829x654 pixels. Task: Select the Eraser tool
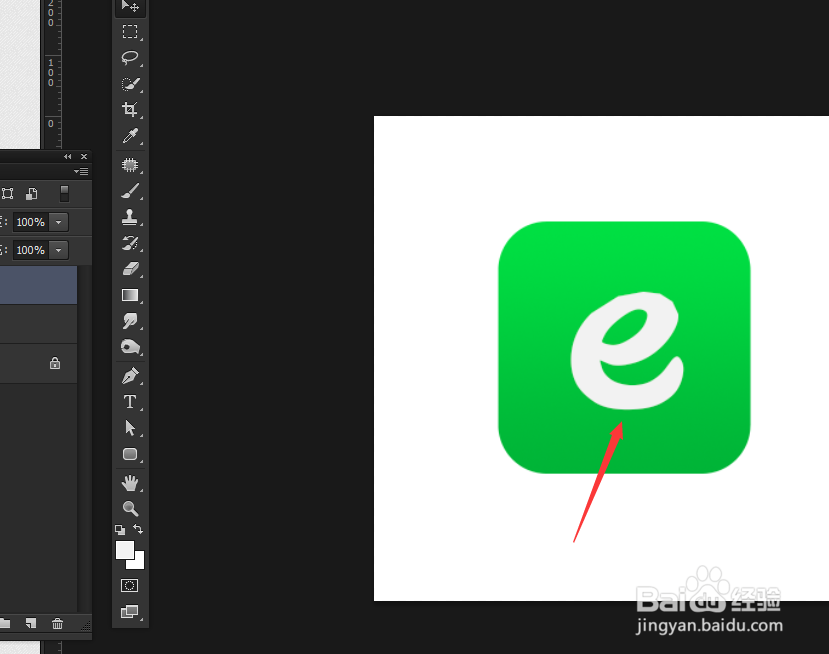click(x=130, y=269)
